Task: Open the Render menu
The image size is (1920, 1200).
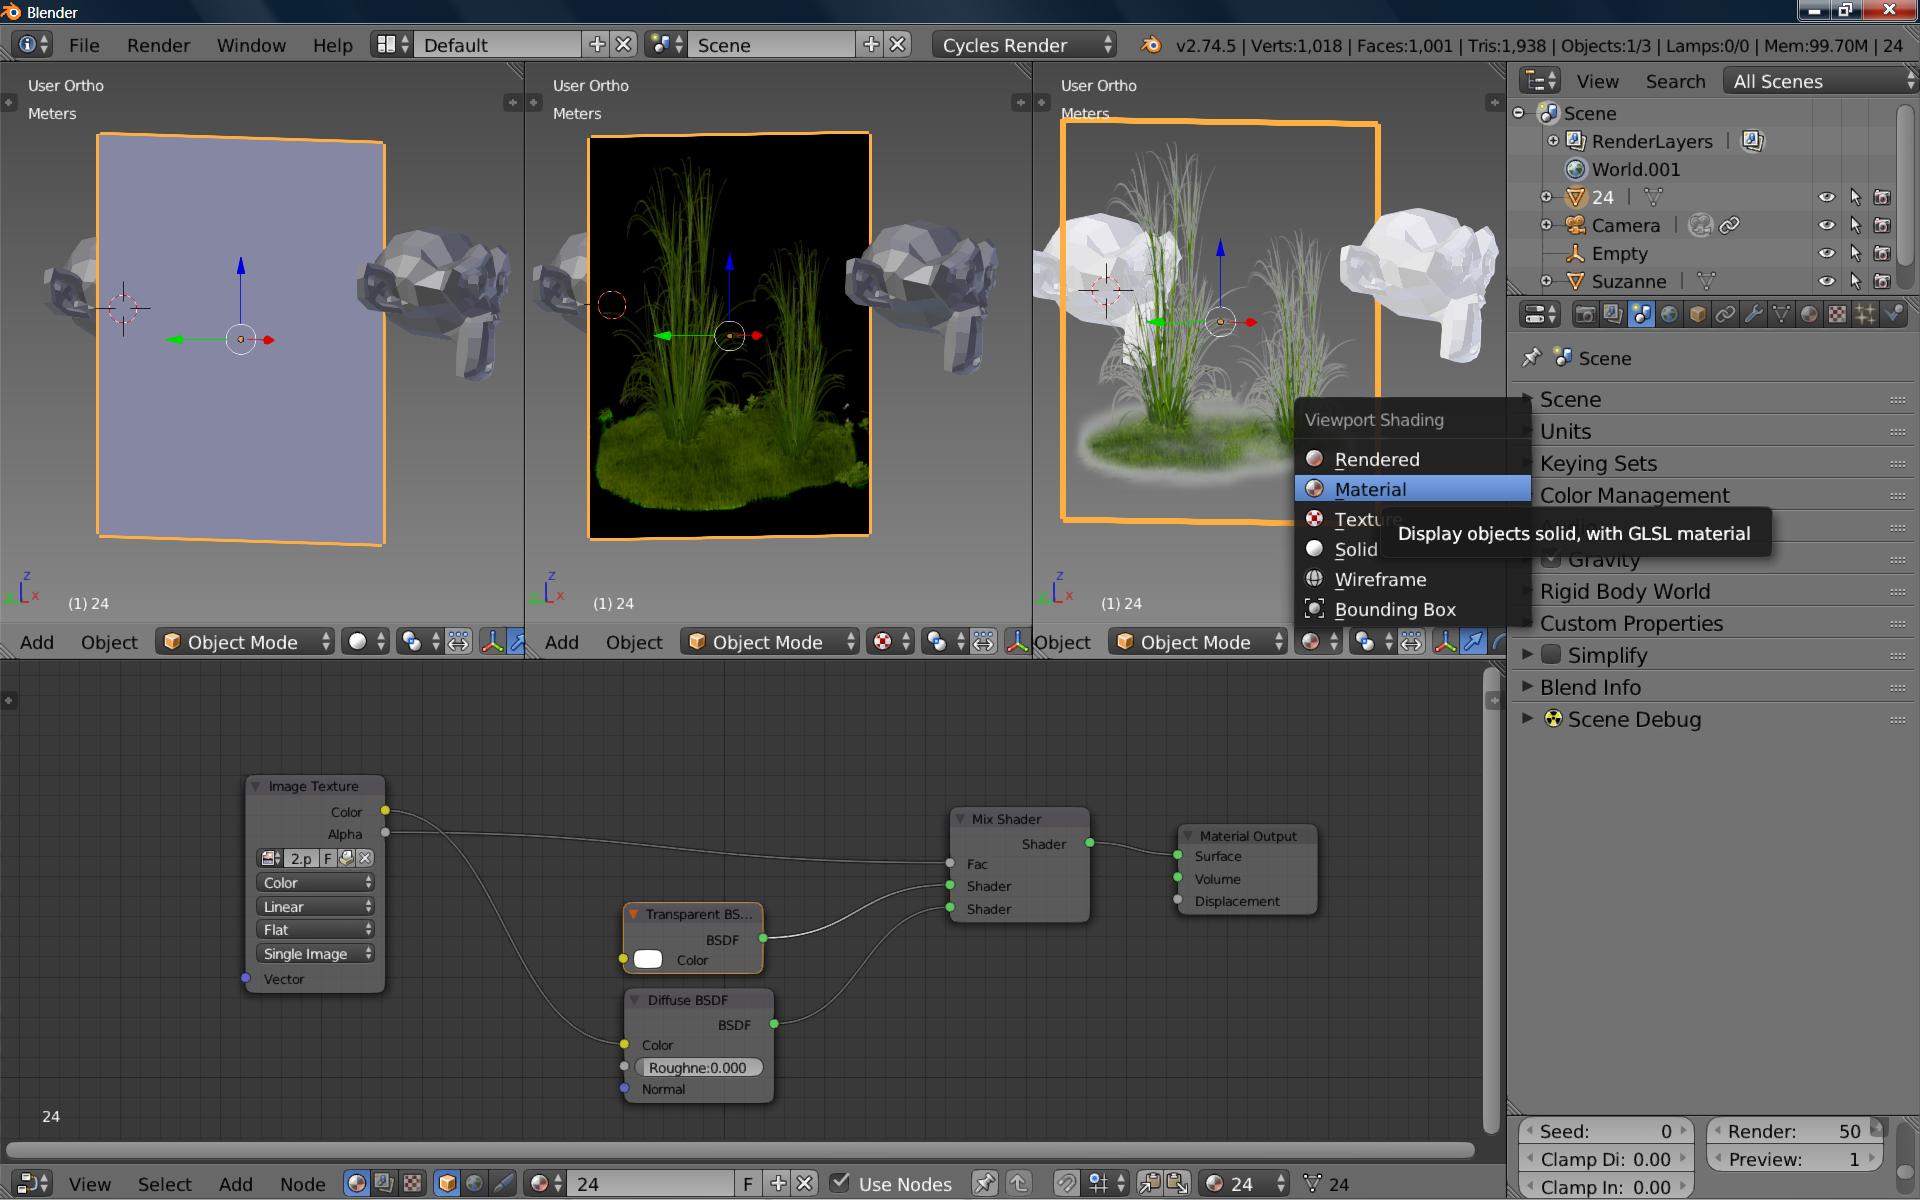Action: (158, 45)
